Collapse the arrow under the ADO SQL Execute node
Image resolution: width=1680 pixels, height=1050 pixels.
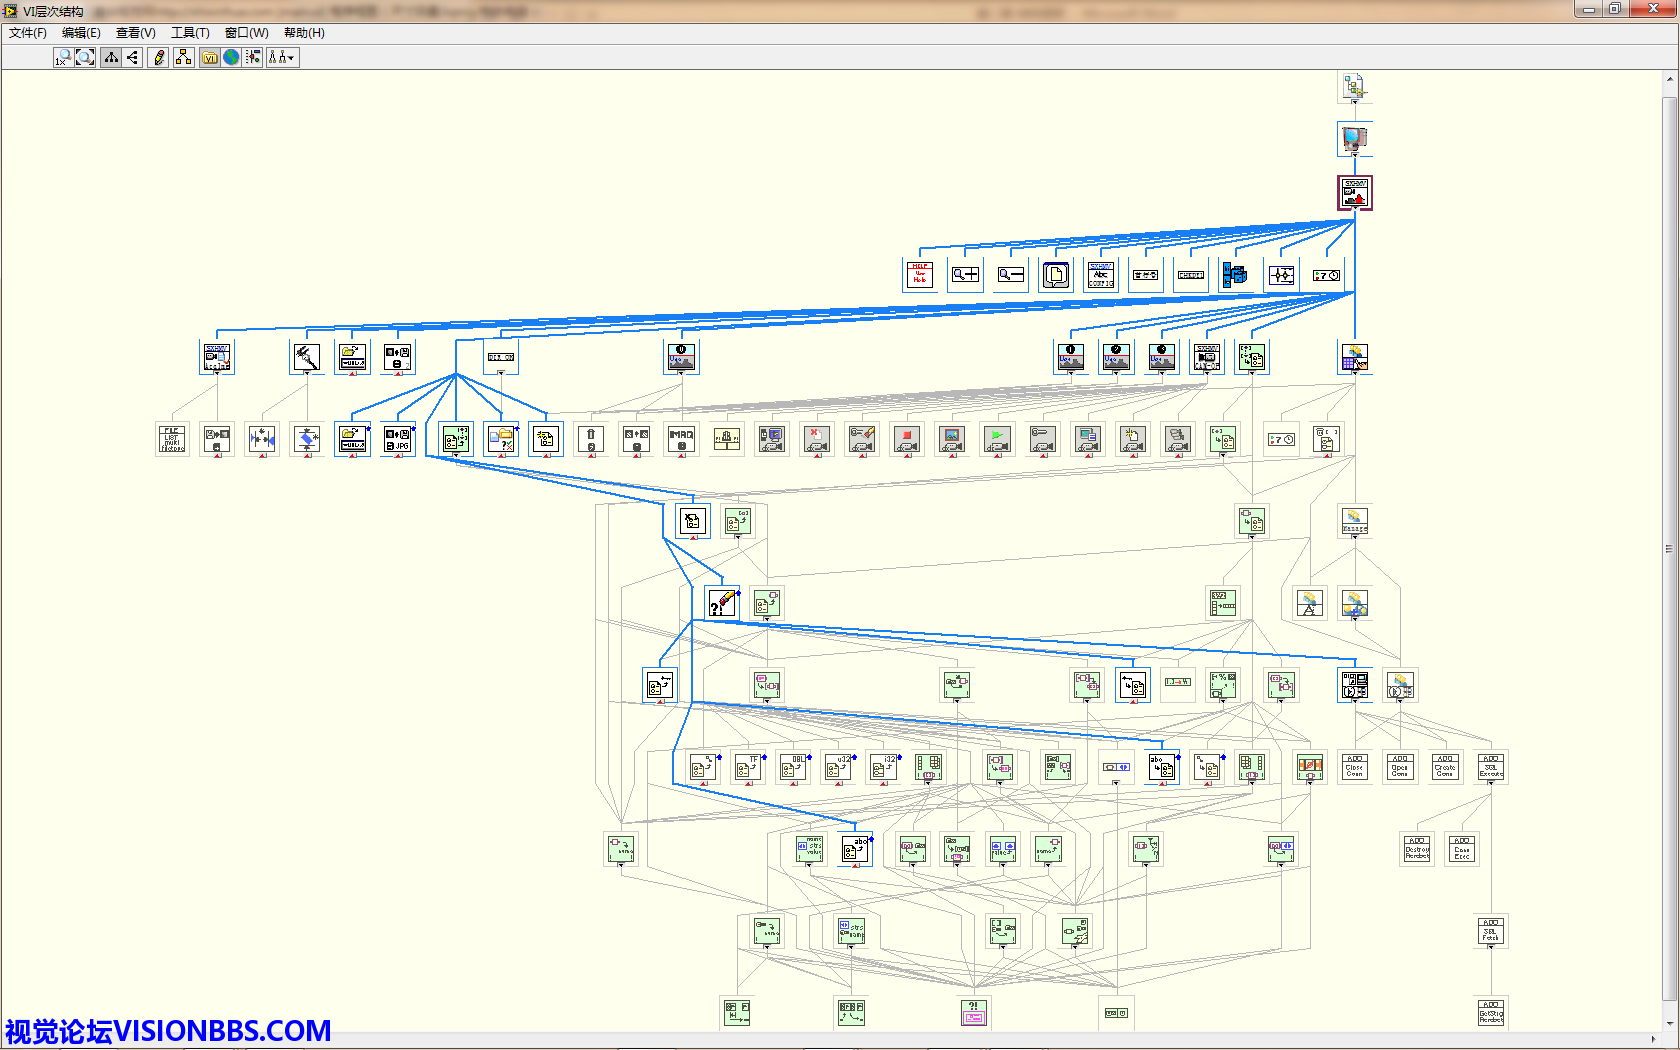pos(1490,783)
